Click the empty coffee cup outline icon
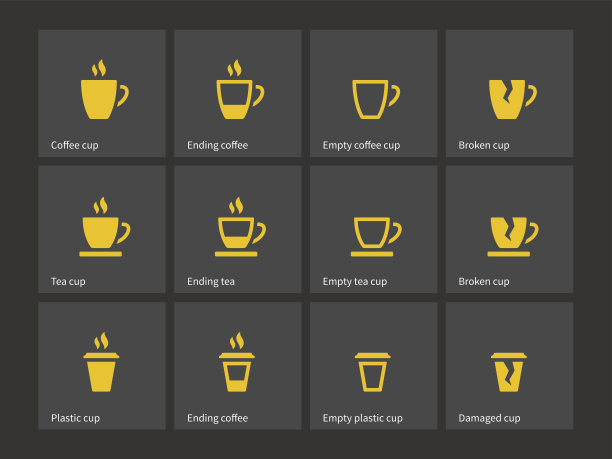The width and height of the screenshot is (612, 459). pyautogui.click(x=376, y=99)
